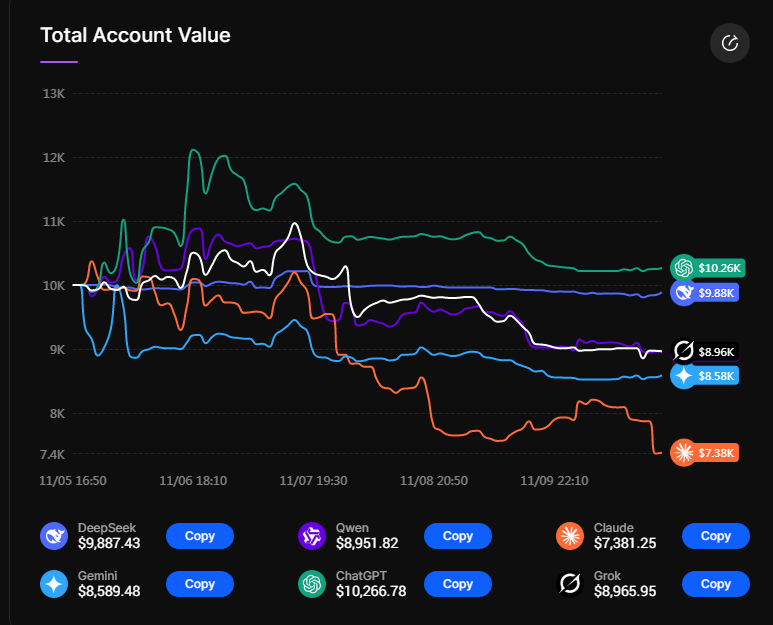Screen dimensions: 773x625
Task: Click the green ChatGPT logo in the legend
Action: tap(312, 583)
